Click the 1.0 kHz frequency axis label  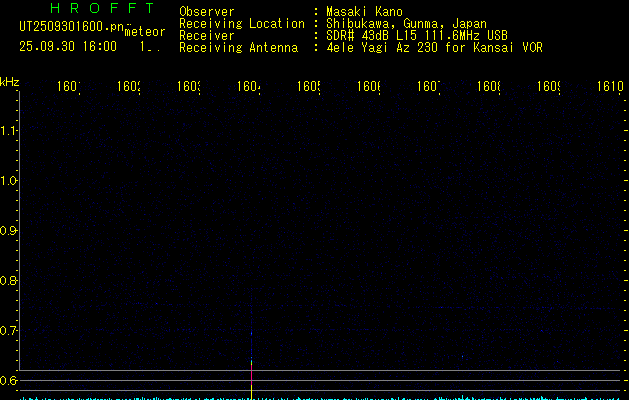click(9, 181)
